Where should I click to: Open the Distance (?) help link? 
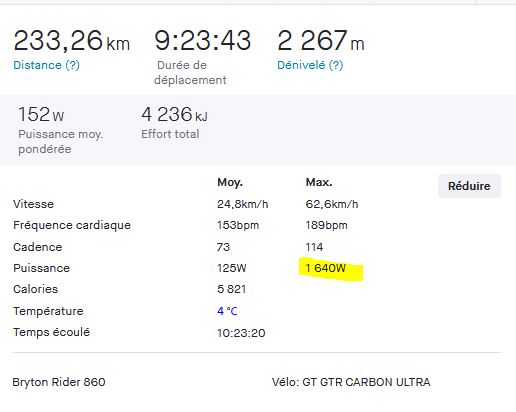46,65
